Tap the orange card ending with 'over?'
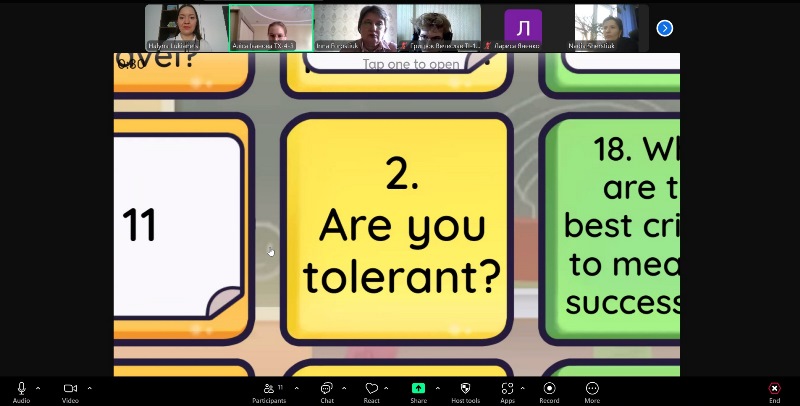This screenshot has width=800, height=406. [183, 75]
